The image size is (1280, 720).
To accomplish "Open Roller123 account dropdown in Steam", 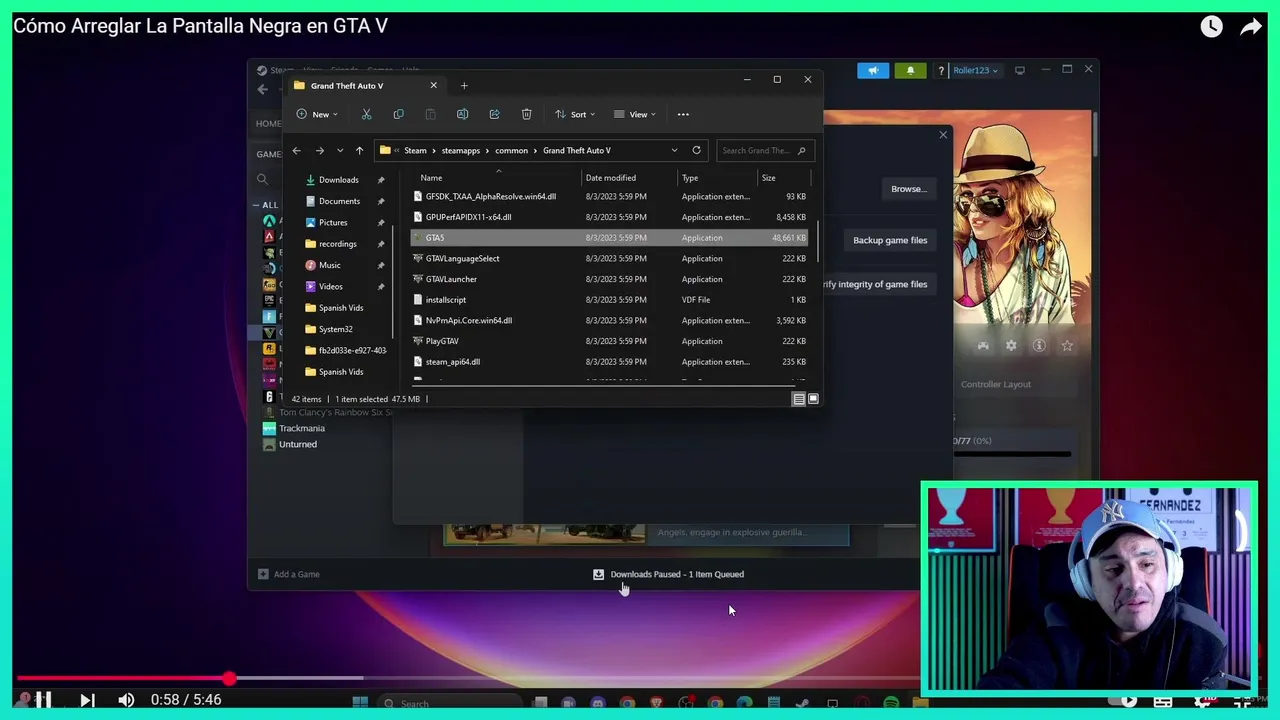I will coord(975,71).
